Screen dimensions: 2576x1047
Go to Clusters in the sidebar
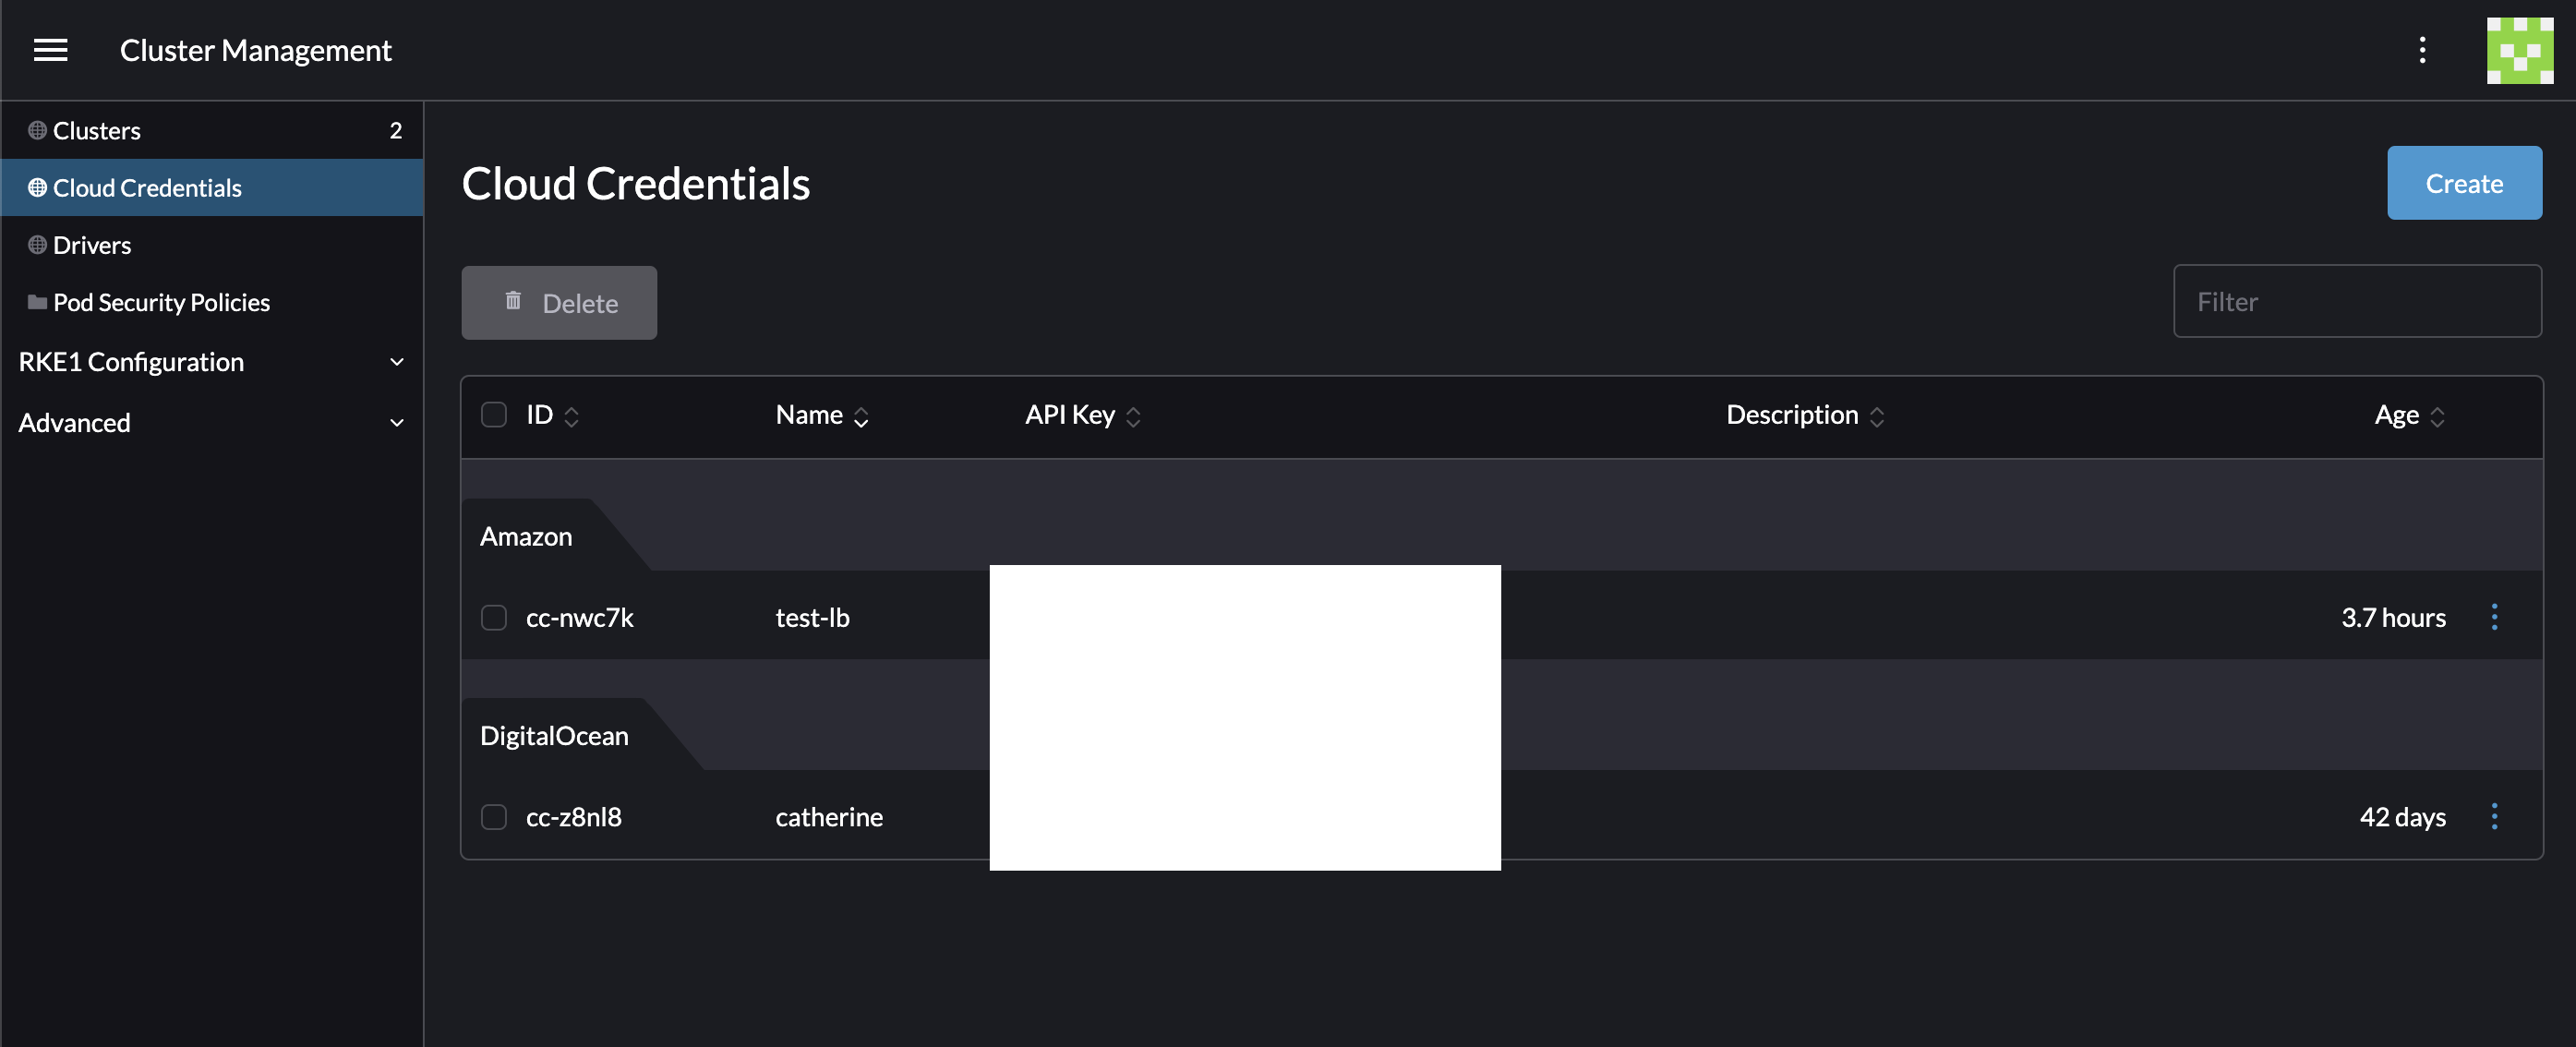click(97, 130)
